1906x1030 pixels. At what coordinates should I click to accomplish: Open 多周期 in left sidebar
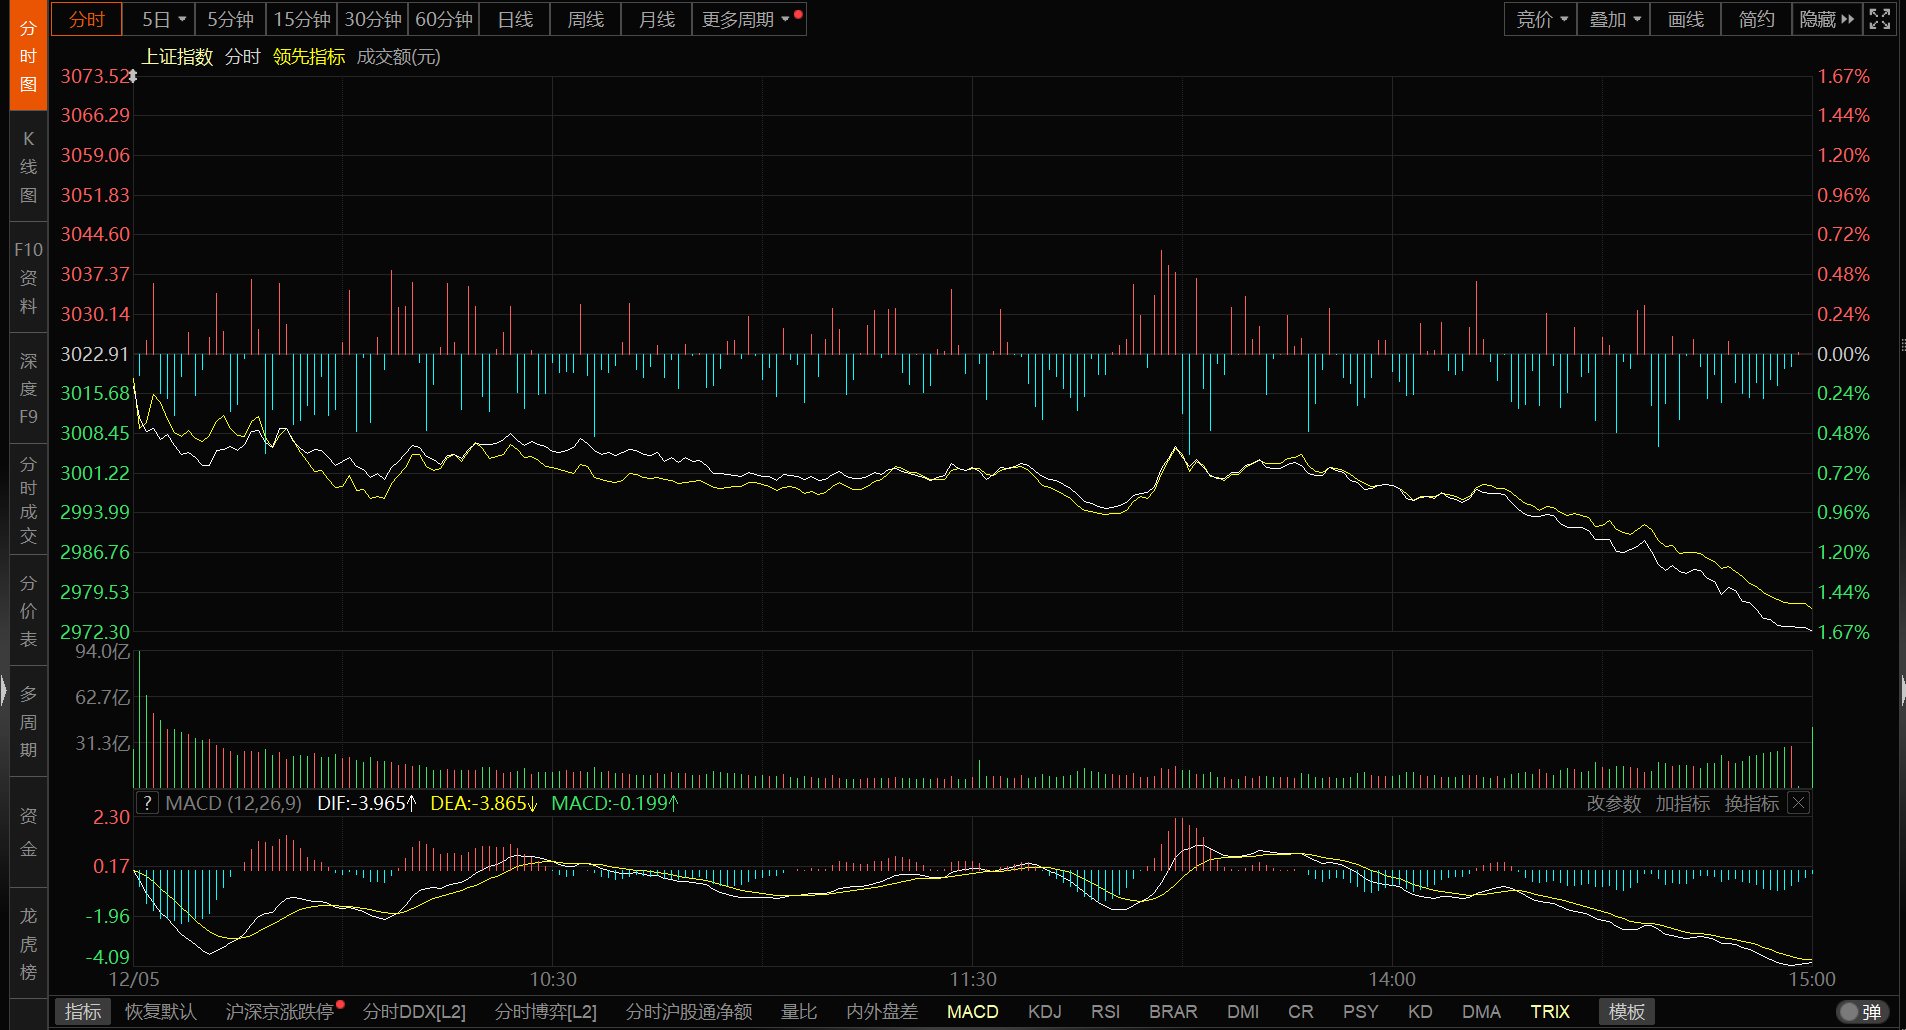tap(28, 721)
